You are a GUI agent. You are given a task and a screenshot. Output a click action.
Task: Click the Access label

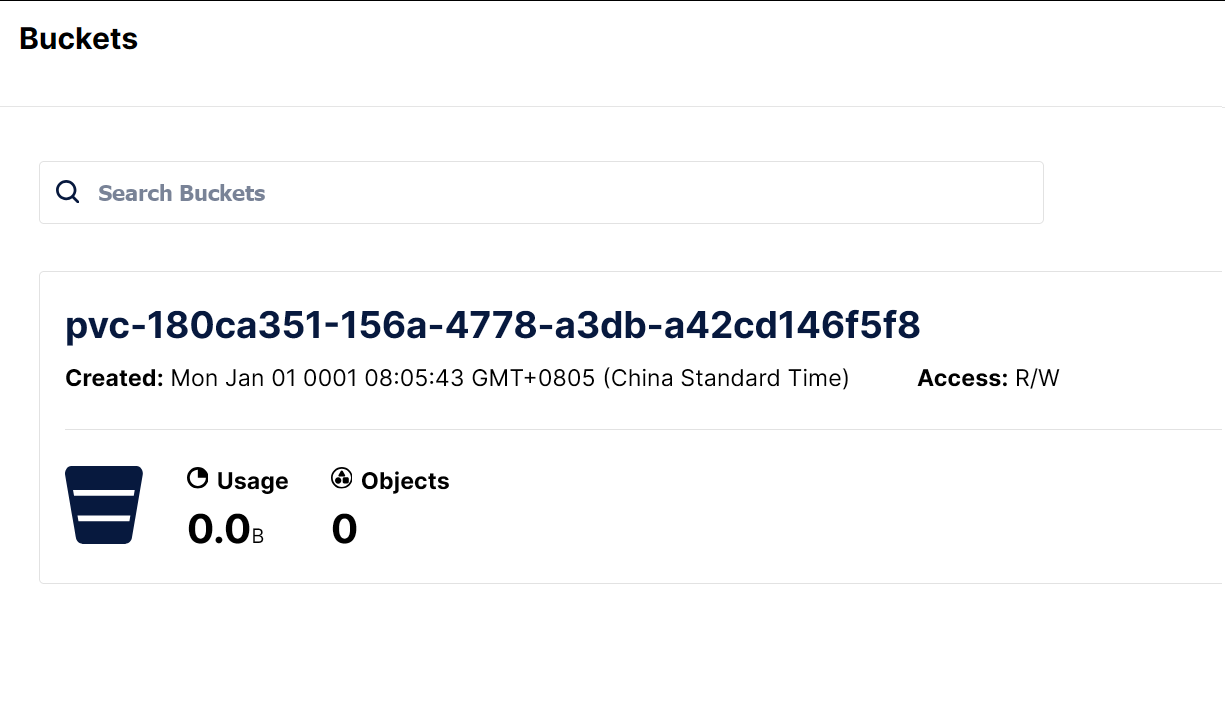click(962, 378)
